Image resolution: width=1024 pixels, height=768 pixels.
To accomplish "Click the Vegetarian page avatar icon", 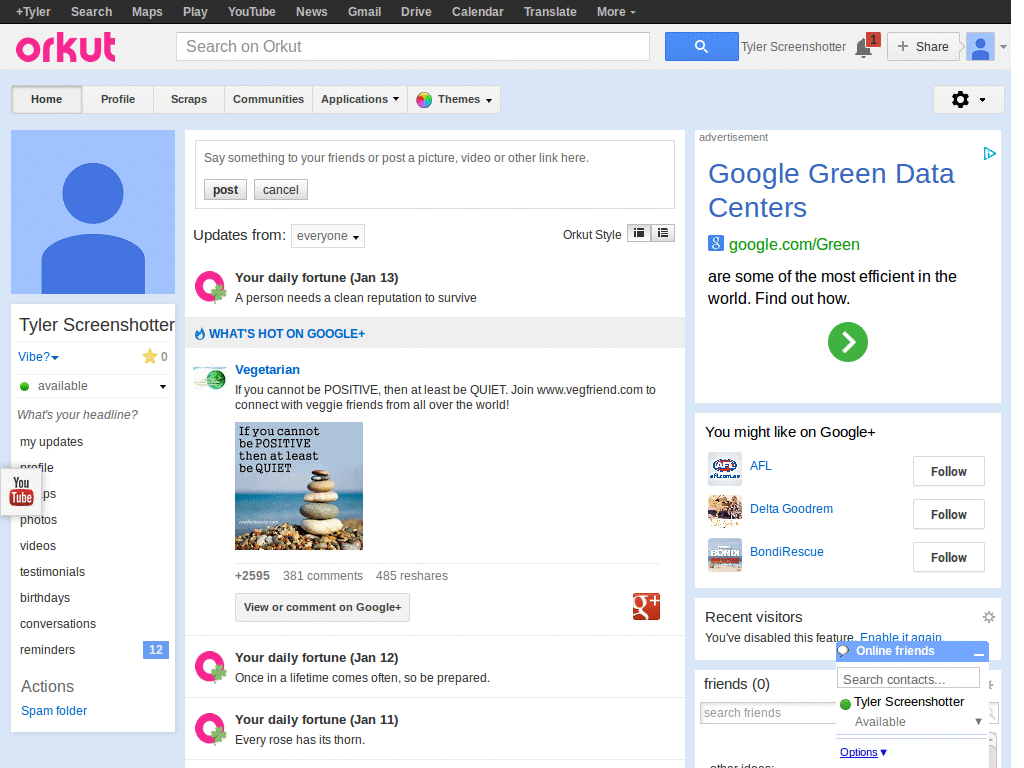I will 210,377.
